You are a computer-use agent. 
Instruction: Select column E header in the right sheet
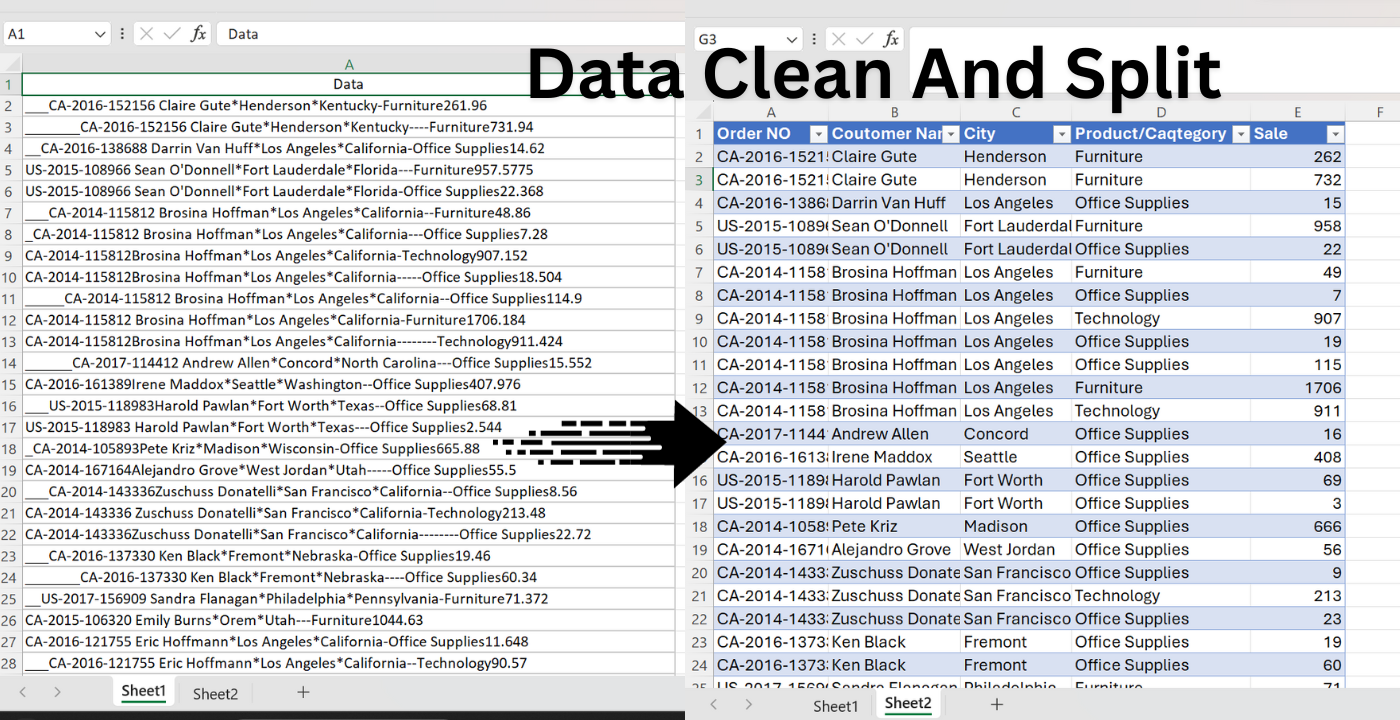coord(1297,113)
